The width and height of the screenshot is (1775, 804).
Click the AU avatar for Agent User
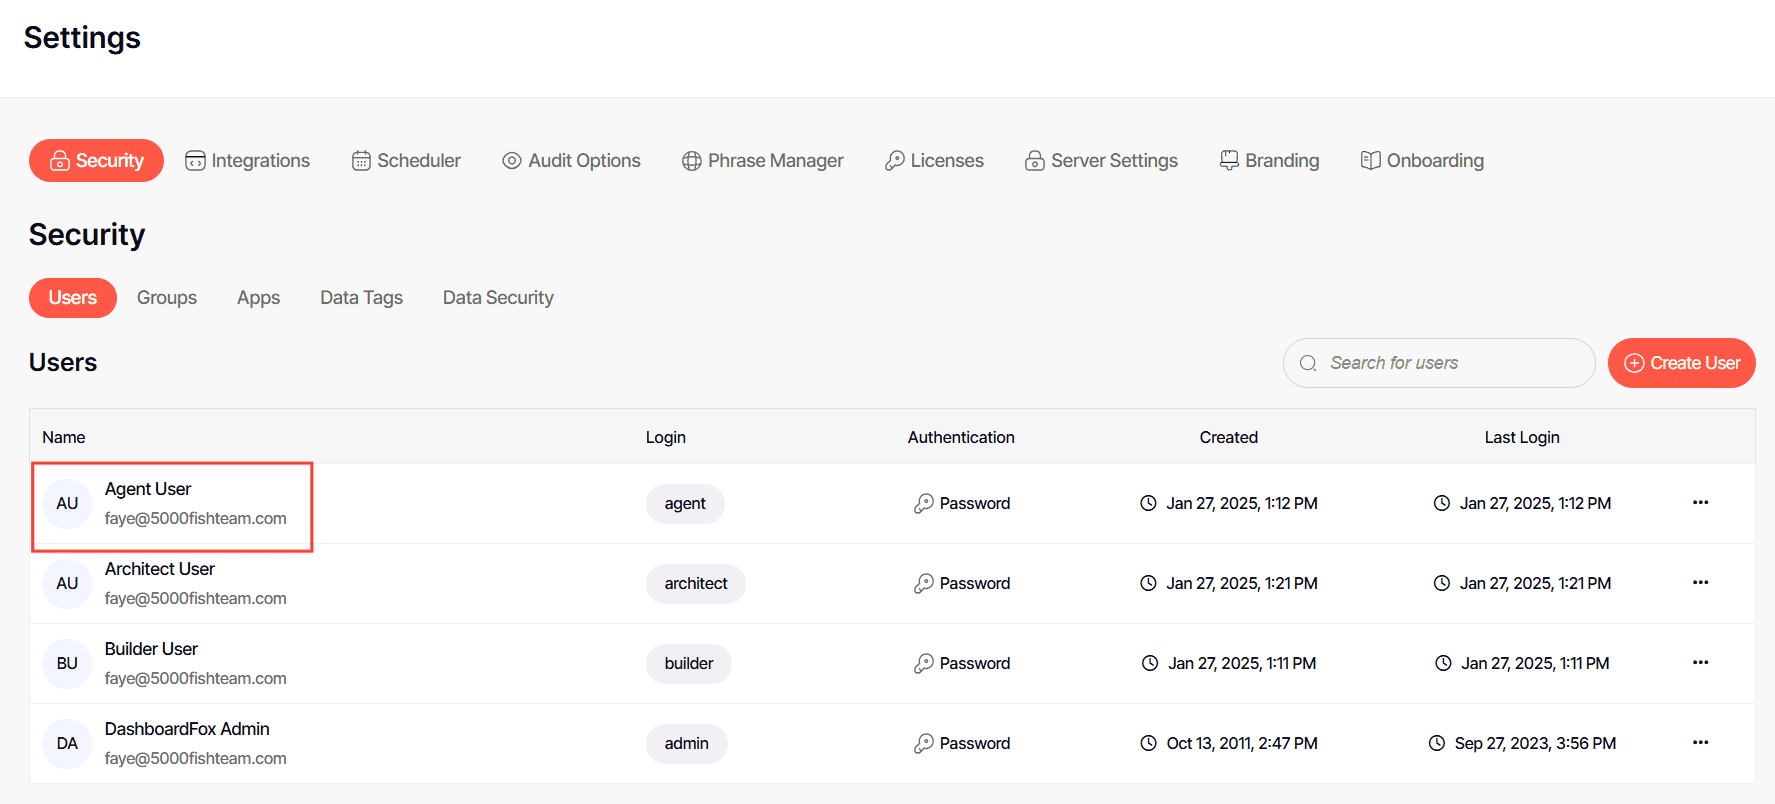[67, 504]
